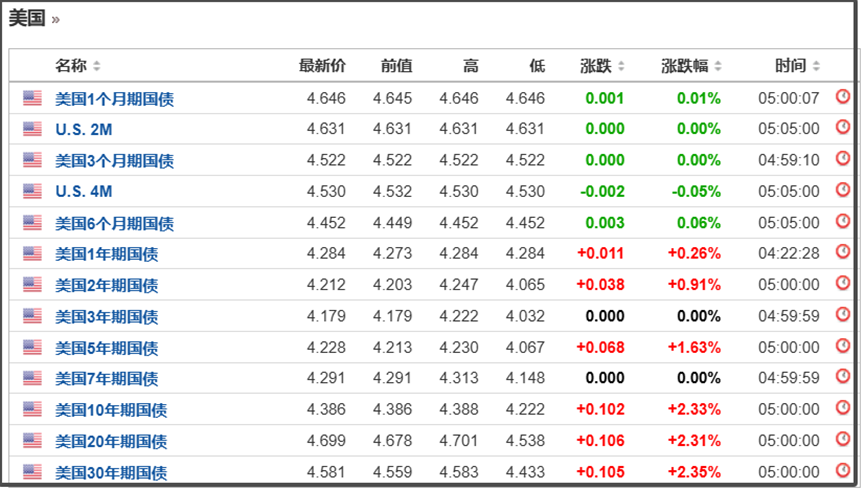This screenshot has width=865, height=489.
Task: Open the 美国3年期国债 bond link
Action: (106, 316)
